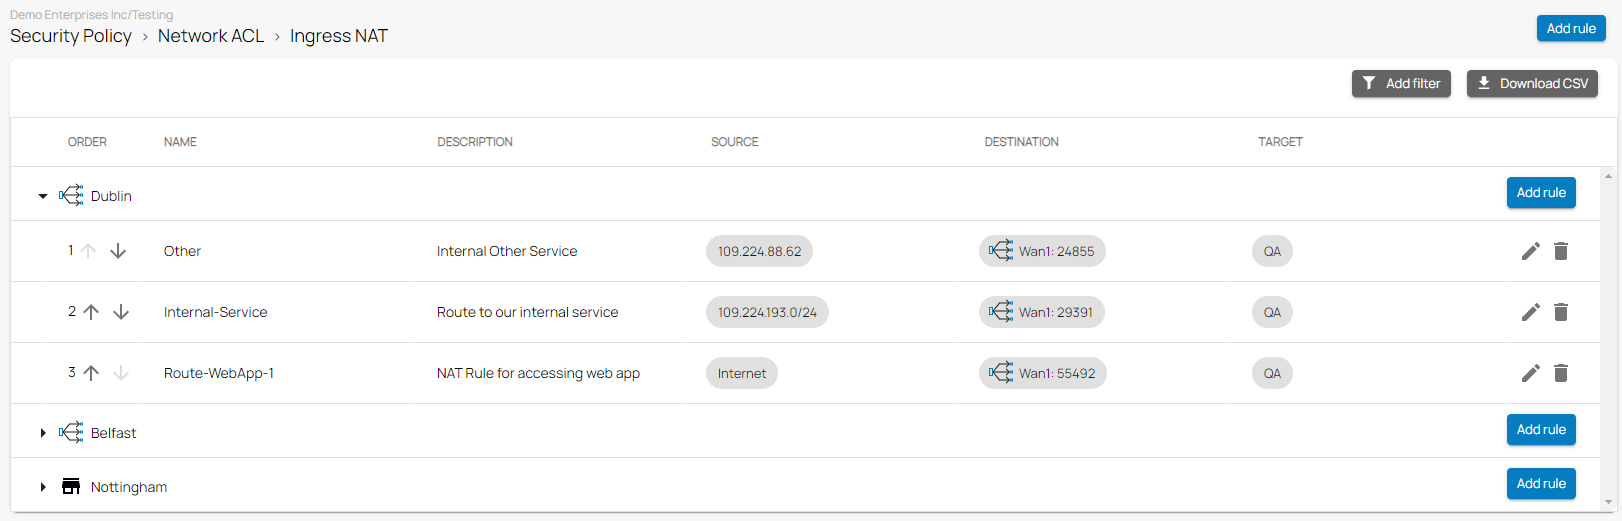Edit the Internal-Service rule
The height and width of the screenshot is (521, 1622).
(1530, 312)
